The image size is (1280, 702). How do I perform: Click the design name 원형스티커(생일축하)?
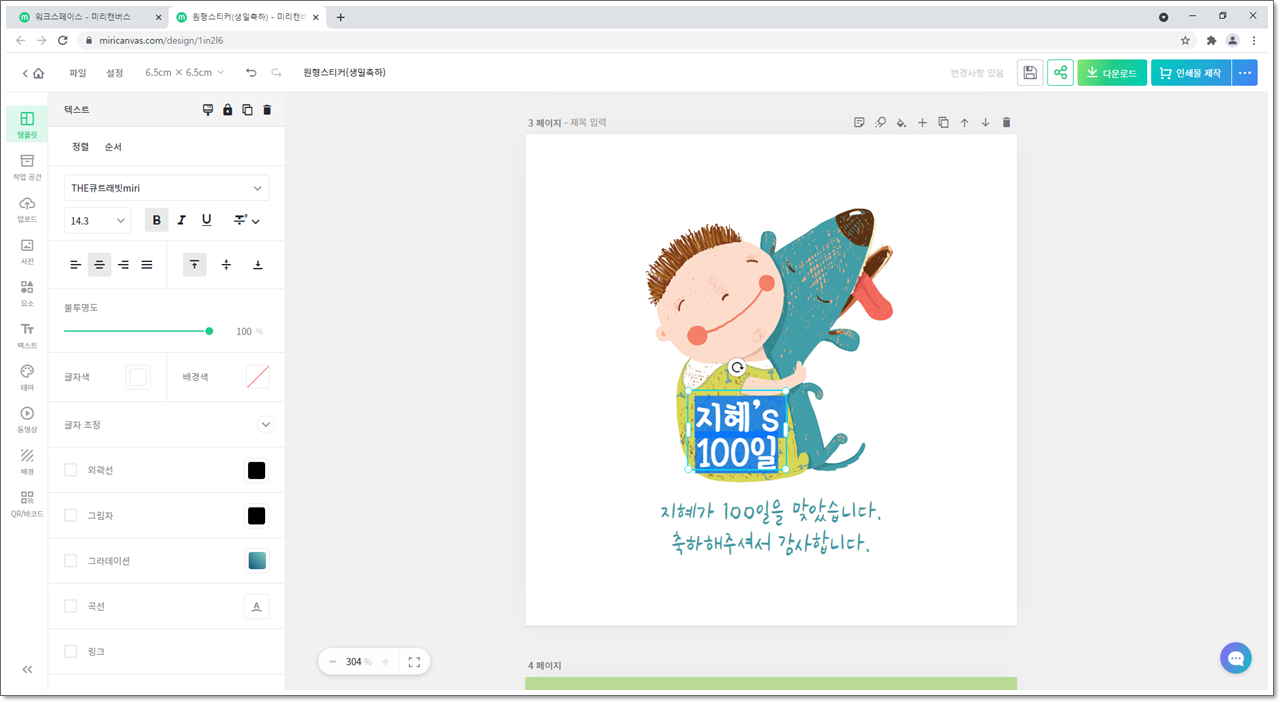point(344,73)
